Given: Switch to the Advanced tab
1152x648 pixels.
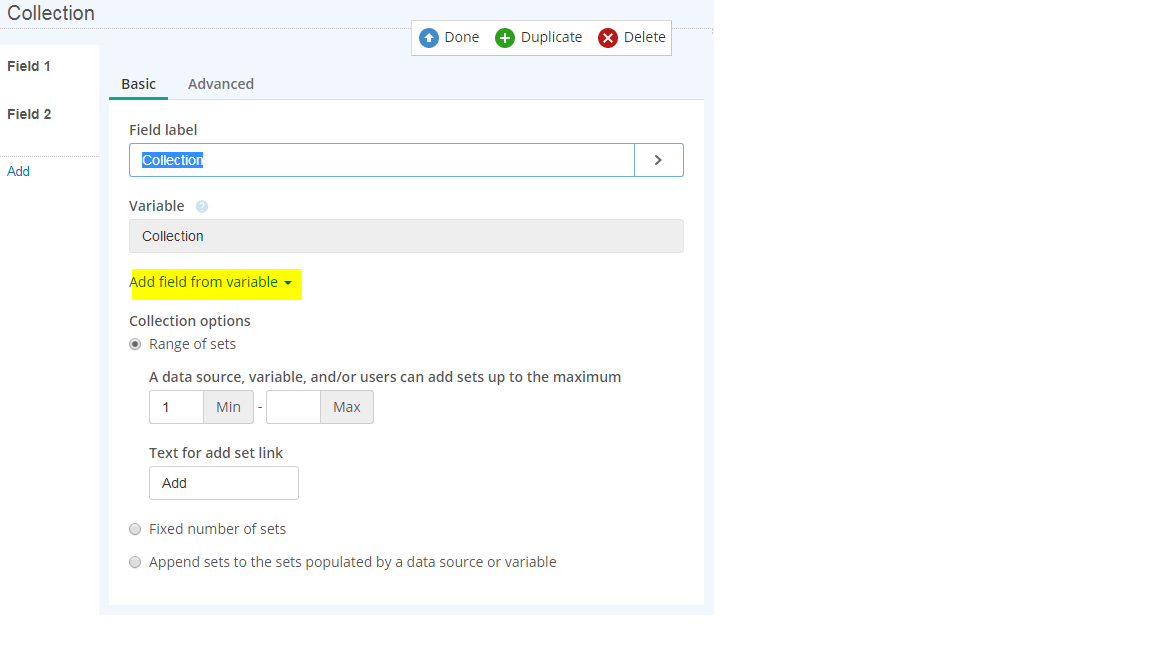Looking at the screenshot, I should click(221, 84).
